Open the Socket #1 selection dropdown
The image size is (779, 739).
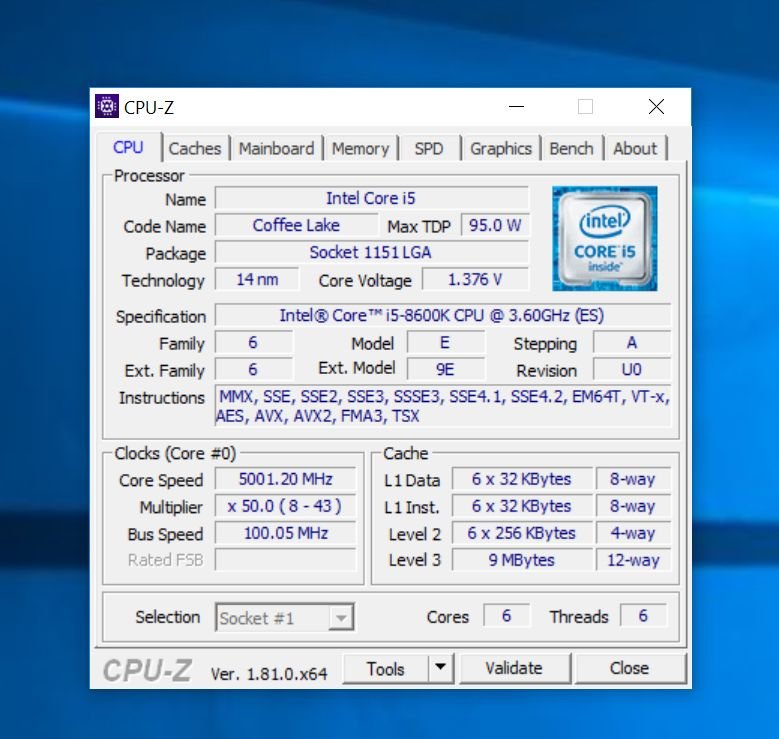pyautogui.click(x=285, y=617)
